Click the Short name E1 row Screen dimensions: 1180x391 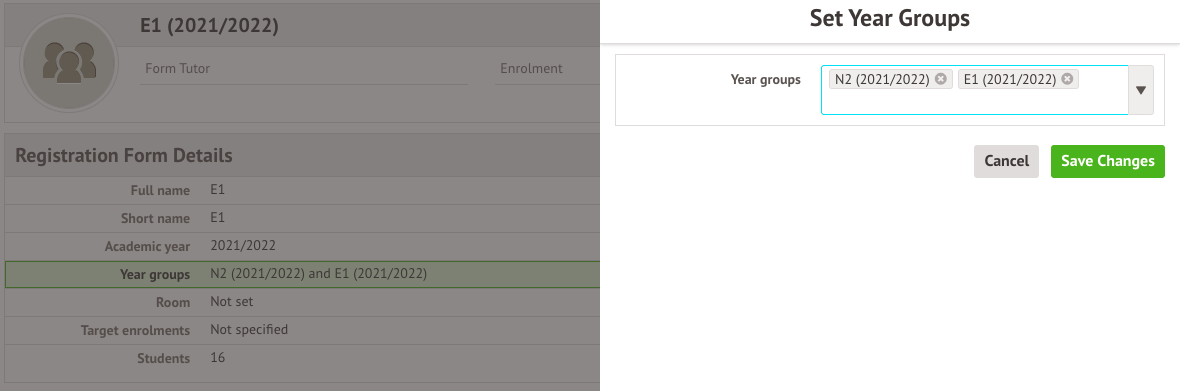point(303,218)
